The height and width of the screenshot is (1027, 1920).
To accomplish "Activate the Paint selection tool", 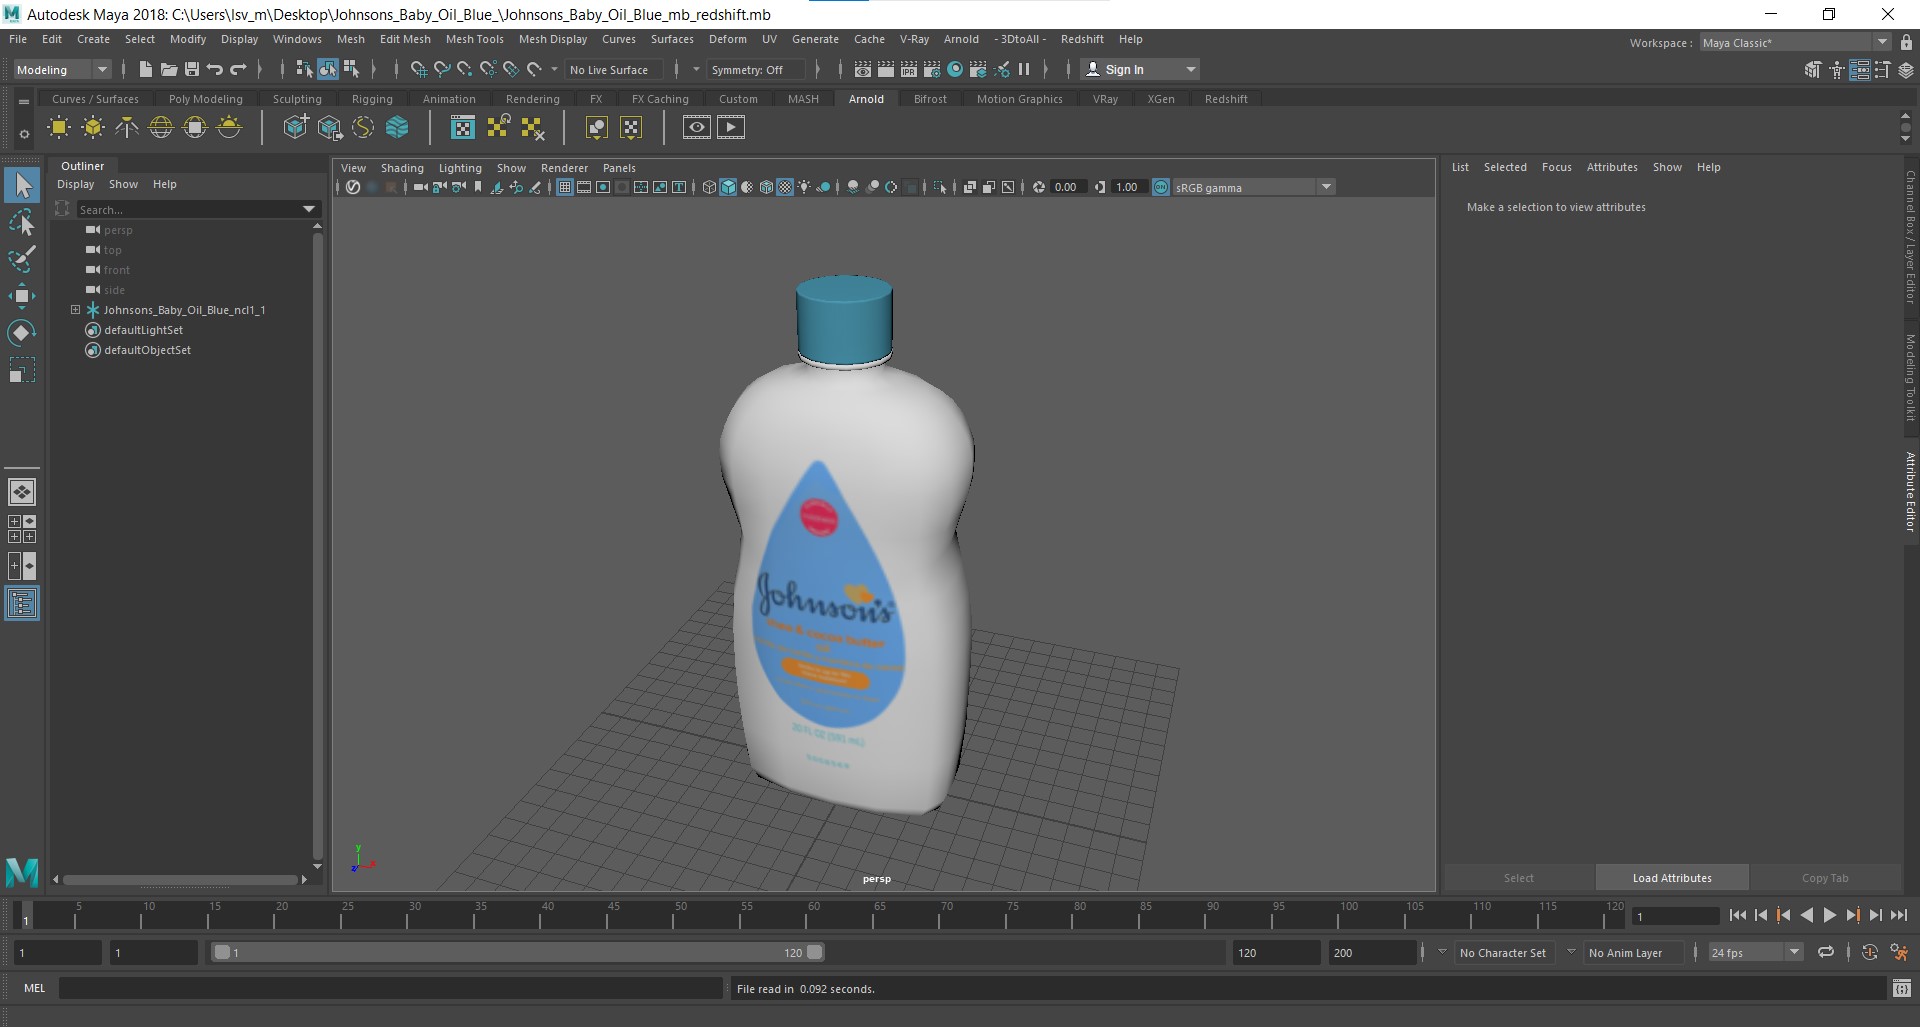I will tap(22, 259).
